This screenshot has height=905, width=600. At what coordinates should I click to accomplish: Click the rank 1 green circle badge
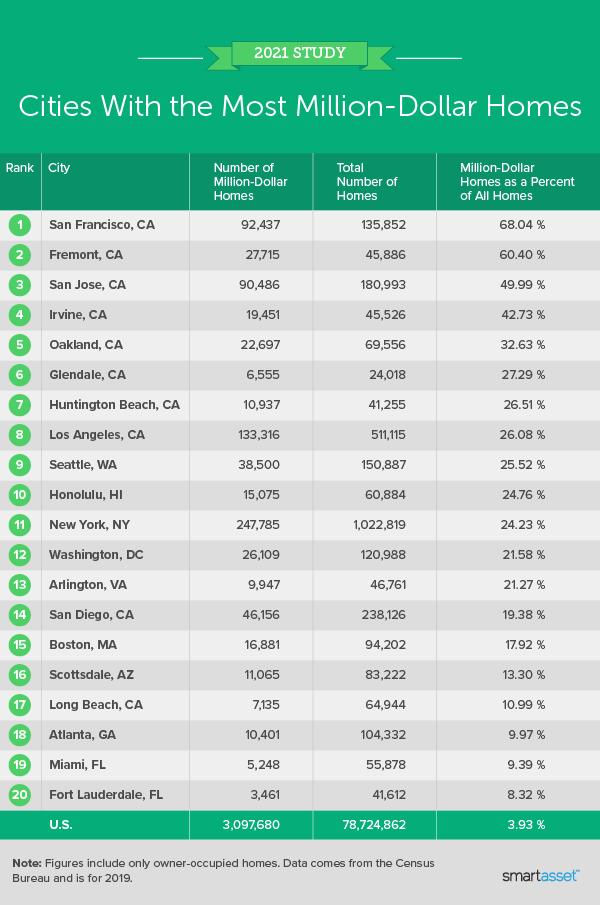(20, 225)
